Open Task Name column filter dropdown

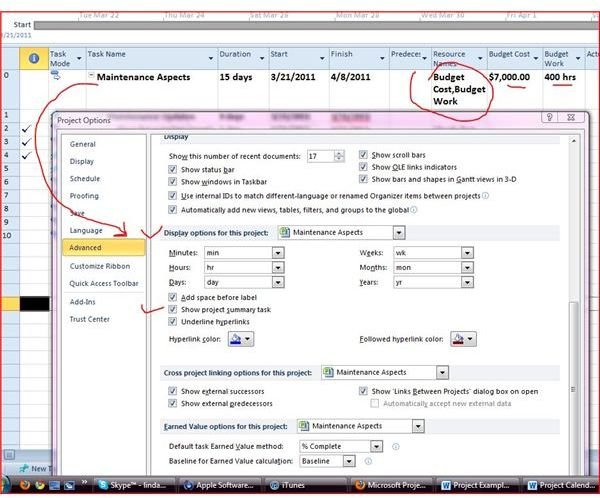pyautogui.click(x=210, y=58)
